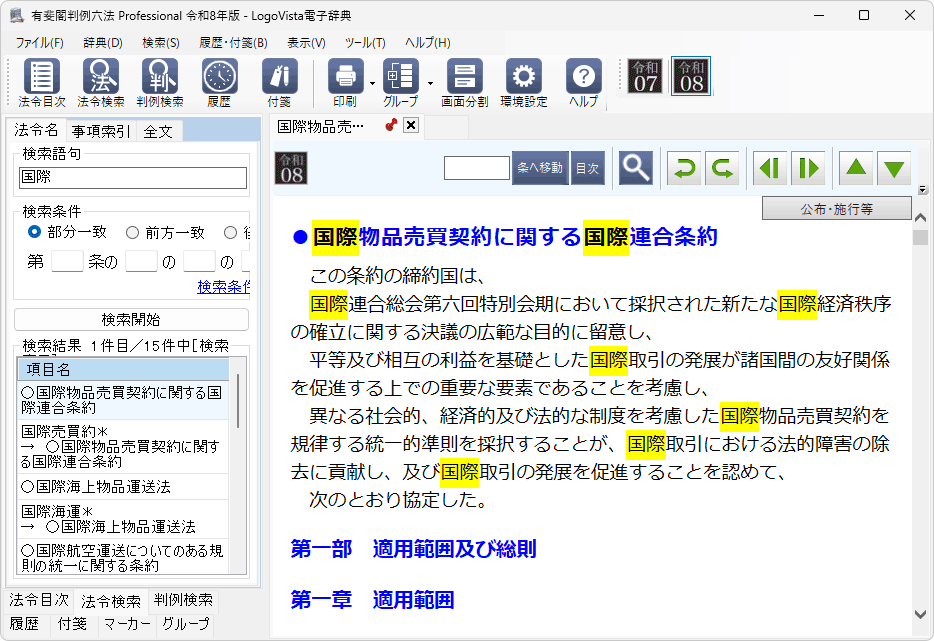Expand the グループ dropdown arrow

click(430, 83)
